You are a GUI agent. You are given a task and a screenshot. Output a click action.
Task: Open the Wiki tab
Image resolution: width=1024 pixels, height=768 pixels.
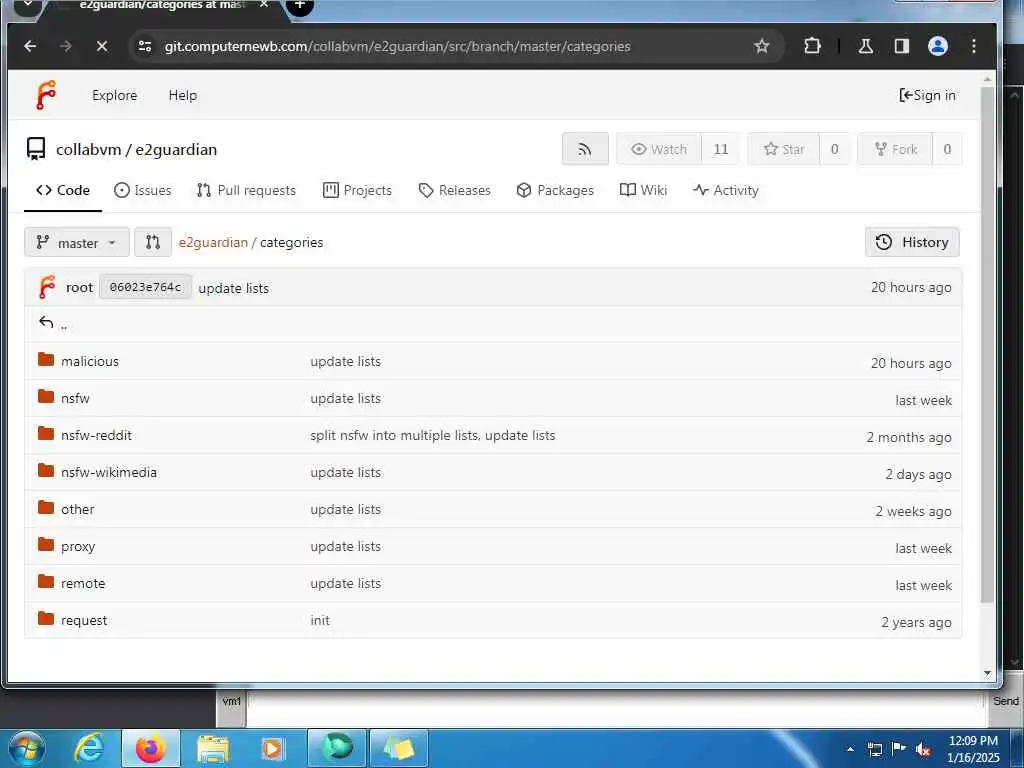(643, 191)
